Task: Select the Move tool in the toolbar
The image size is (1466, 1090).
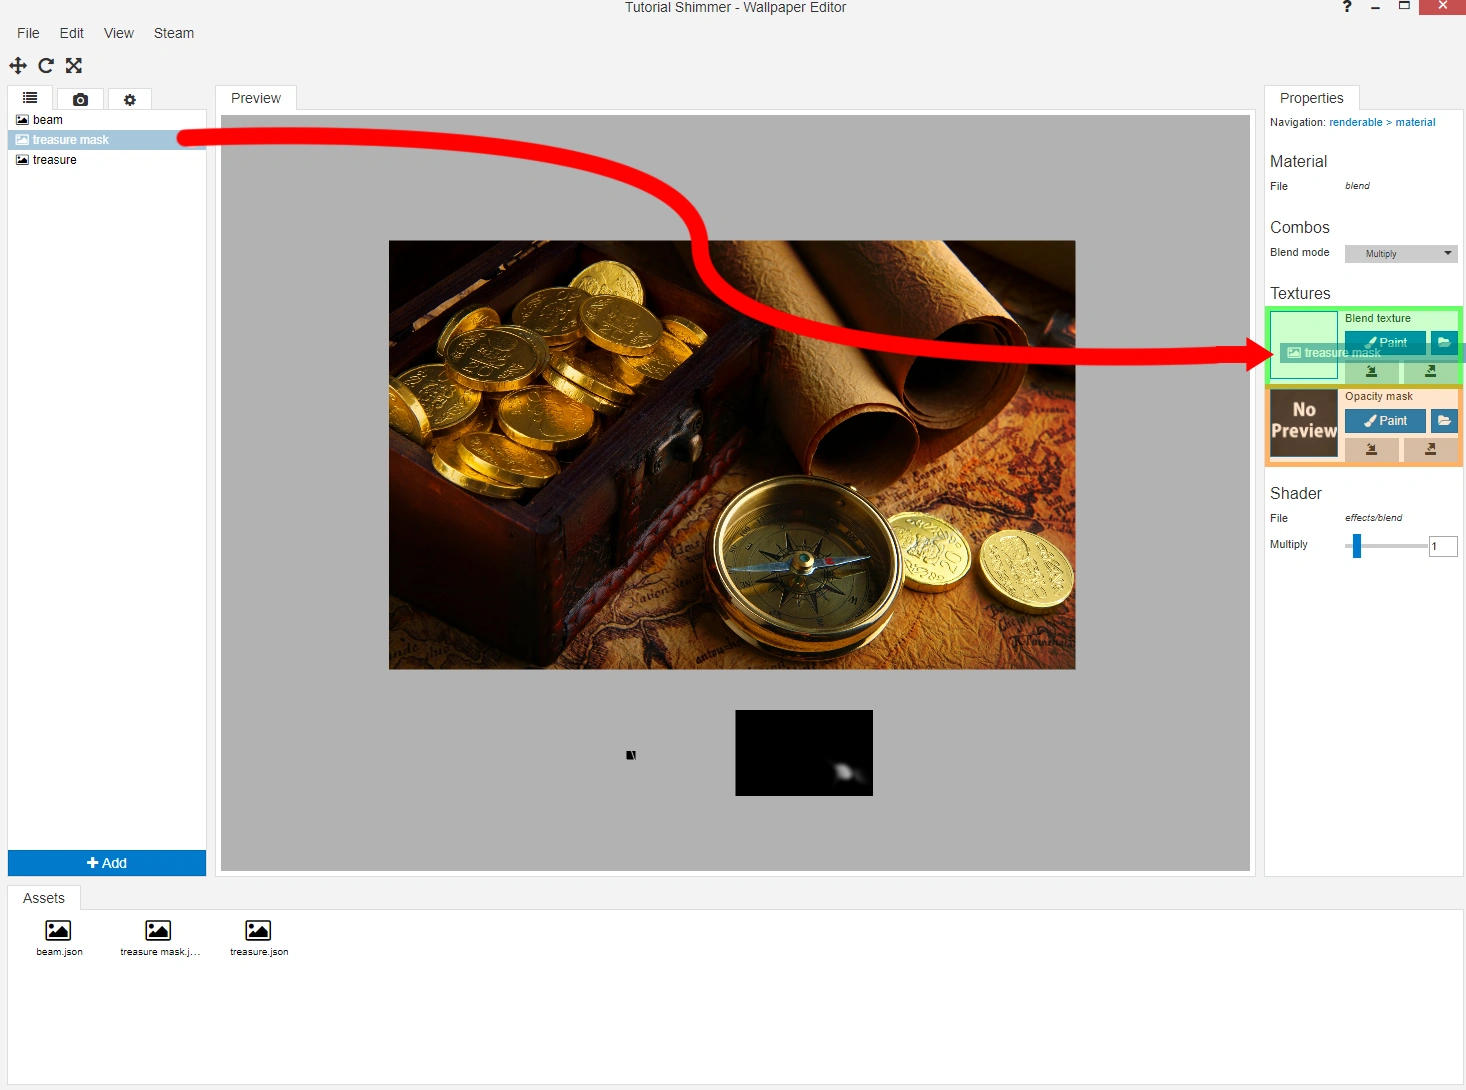Action: pos(18,66)
